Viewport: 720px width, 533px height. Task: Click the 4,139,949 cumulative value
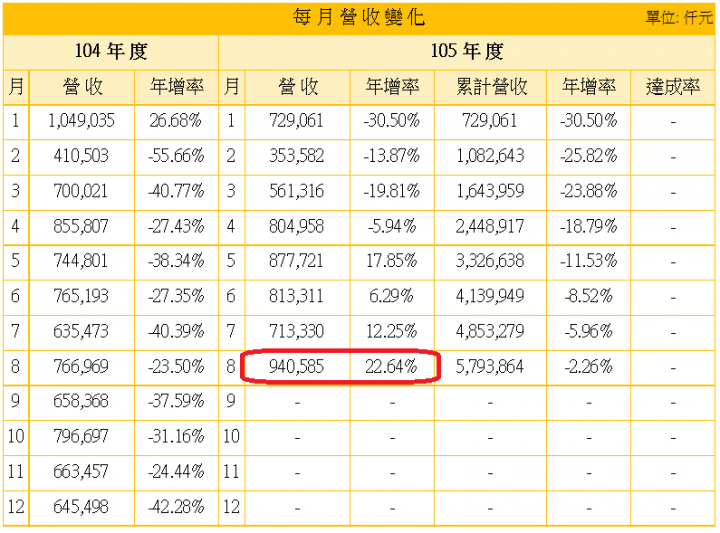pos(490,297)
